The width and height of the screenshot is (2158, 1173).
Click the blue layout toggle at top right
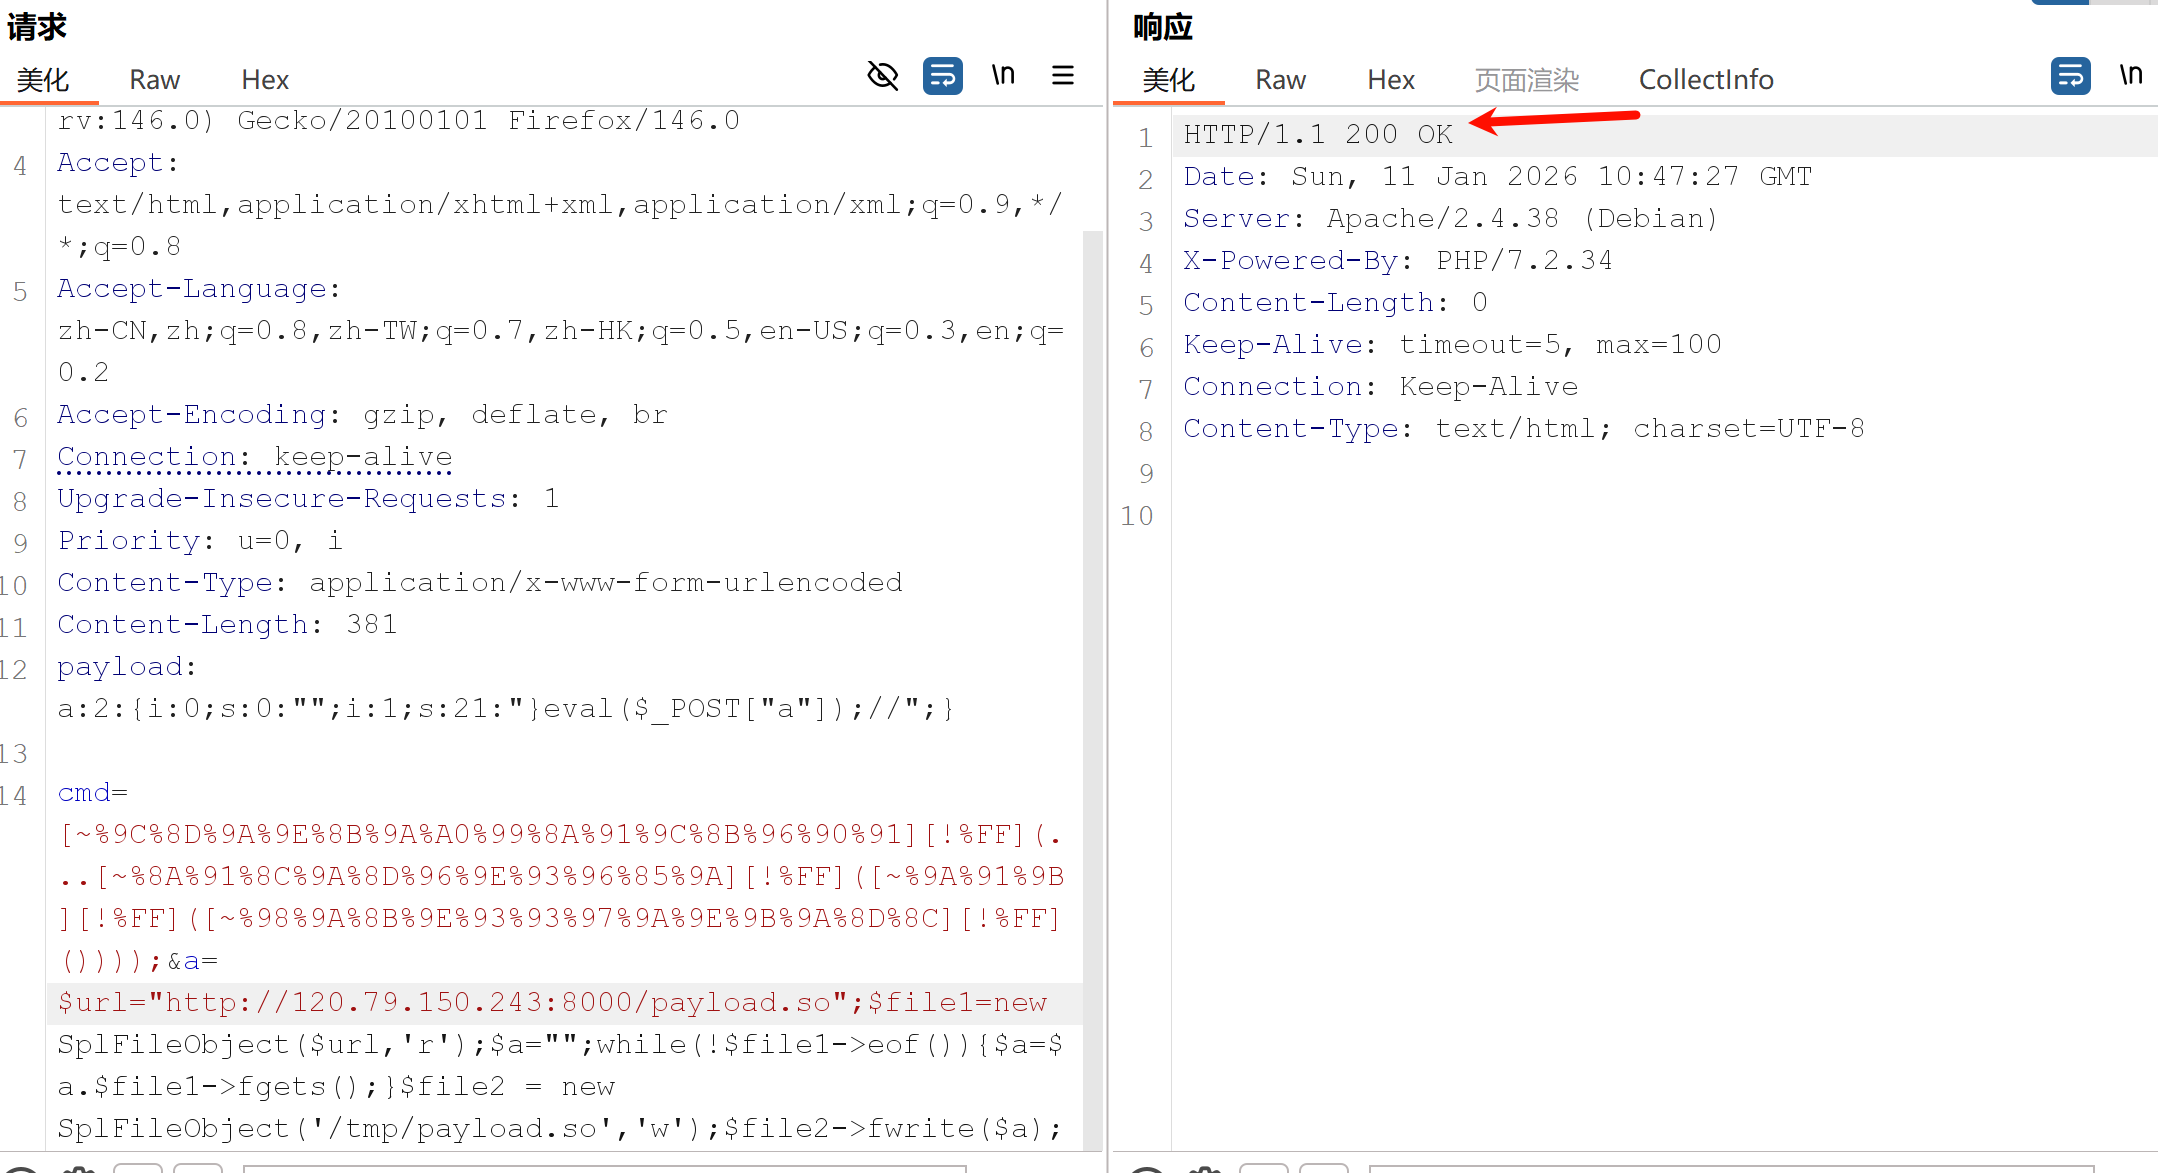point(2060,3)
